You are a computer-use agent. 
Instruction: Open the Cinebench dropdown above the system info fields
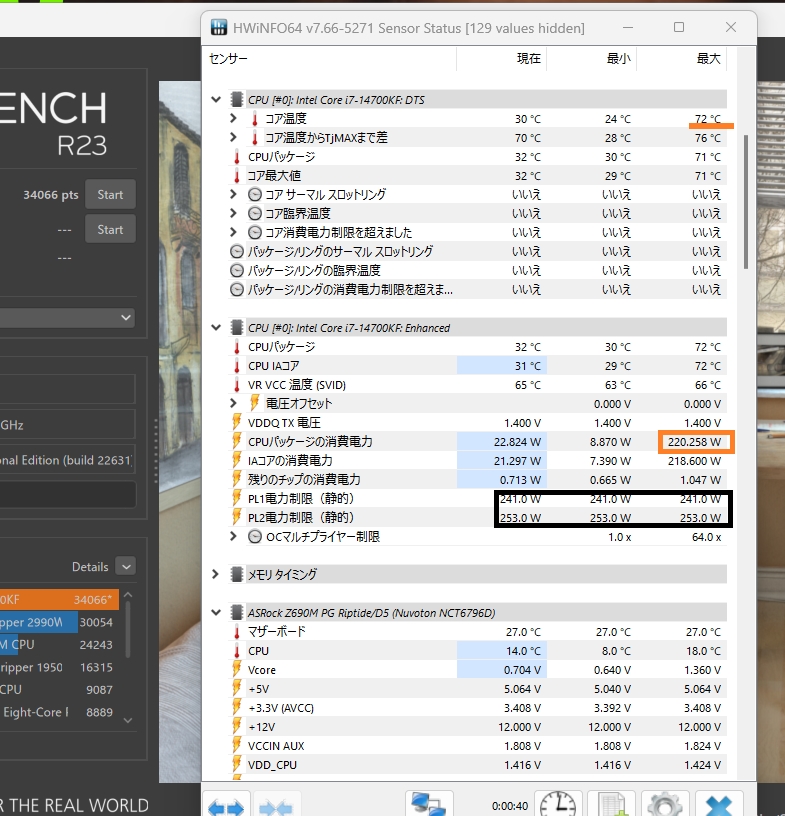(x=67, y=317)
